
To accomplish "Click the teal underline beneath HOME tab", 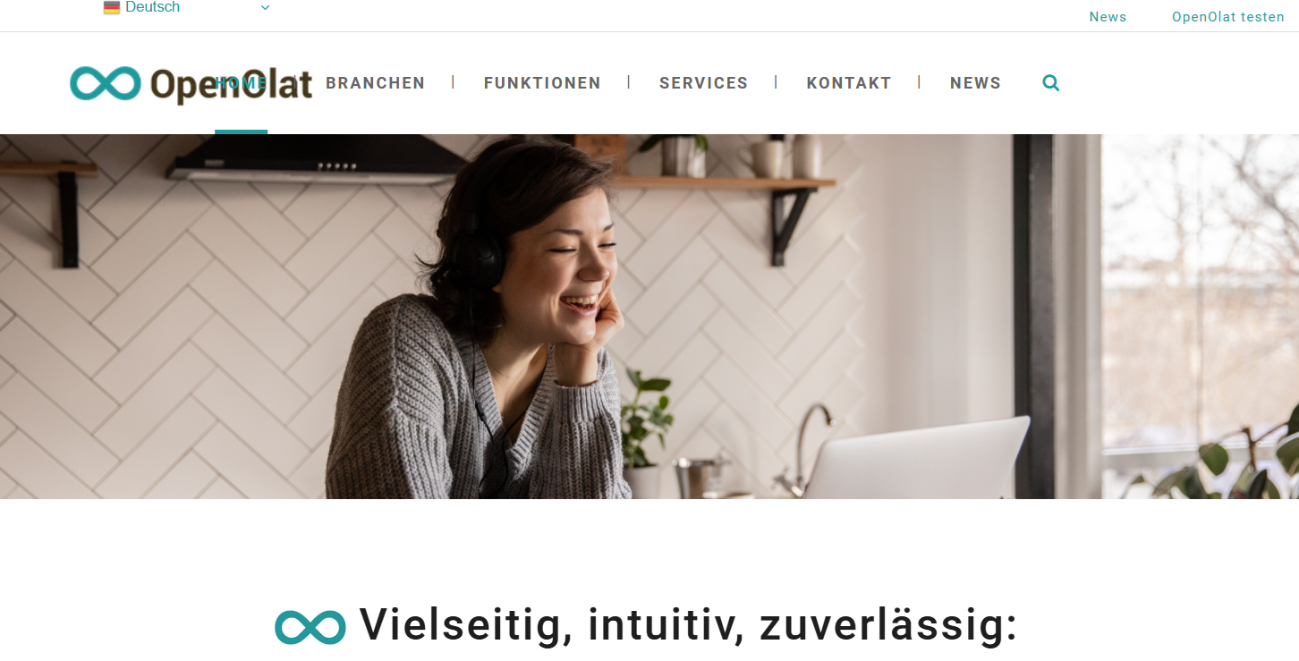I will [x=241, y=131].
